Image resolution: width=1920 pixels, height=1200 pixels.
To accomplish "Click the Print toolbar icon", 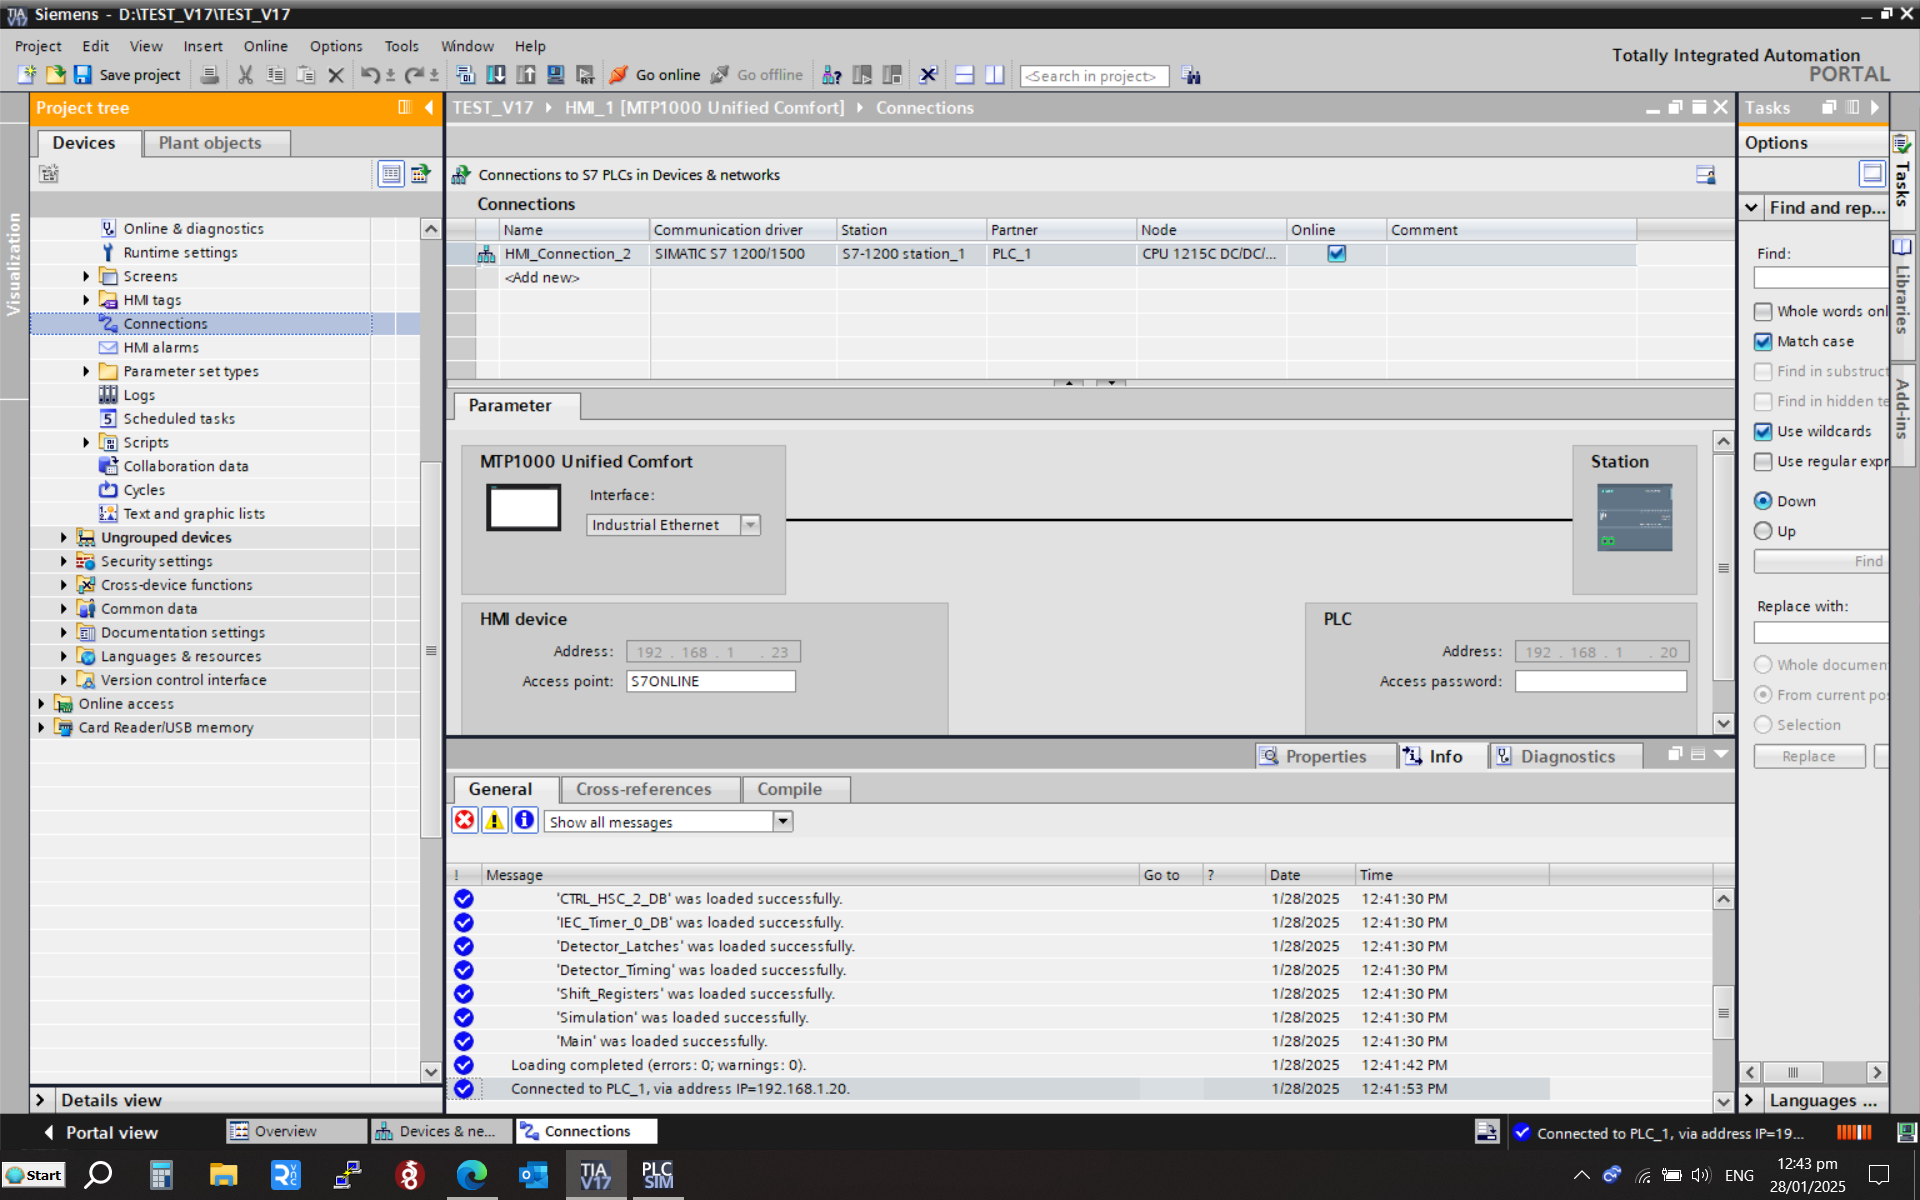I will (x=210, y=75).
